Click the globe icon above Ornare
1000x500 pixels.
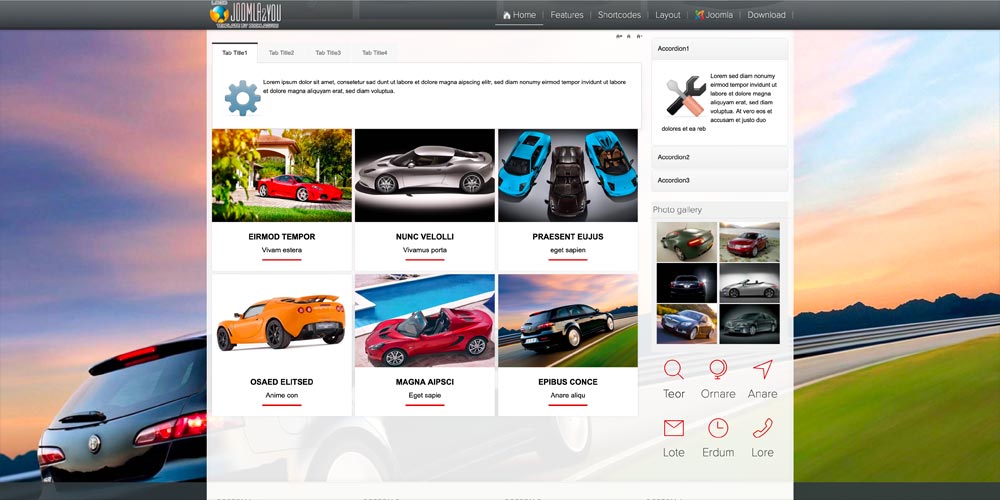(718, 370)
